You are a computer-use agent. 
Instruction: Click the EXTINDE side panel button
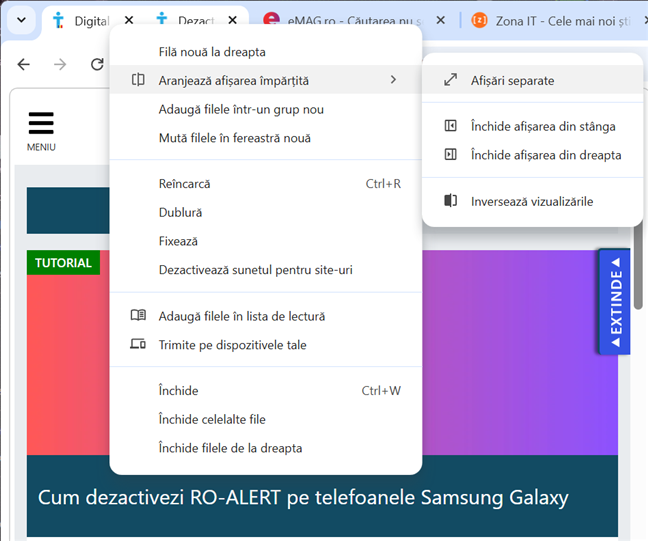click(x=615, y=301)
